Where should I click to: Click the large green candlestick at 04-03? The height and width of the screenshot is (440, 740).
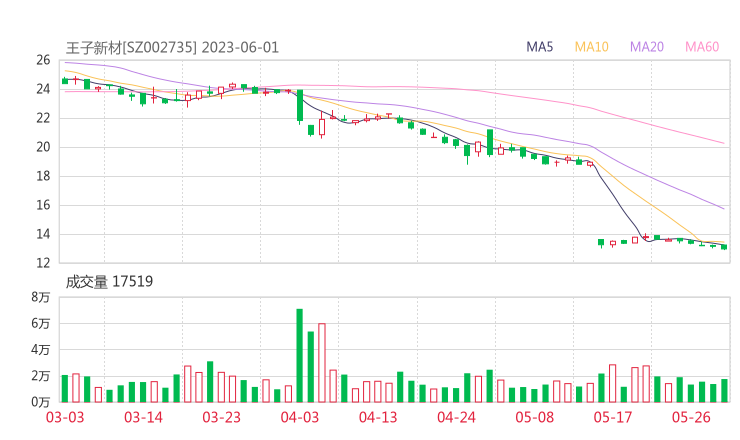300,106
